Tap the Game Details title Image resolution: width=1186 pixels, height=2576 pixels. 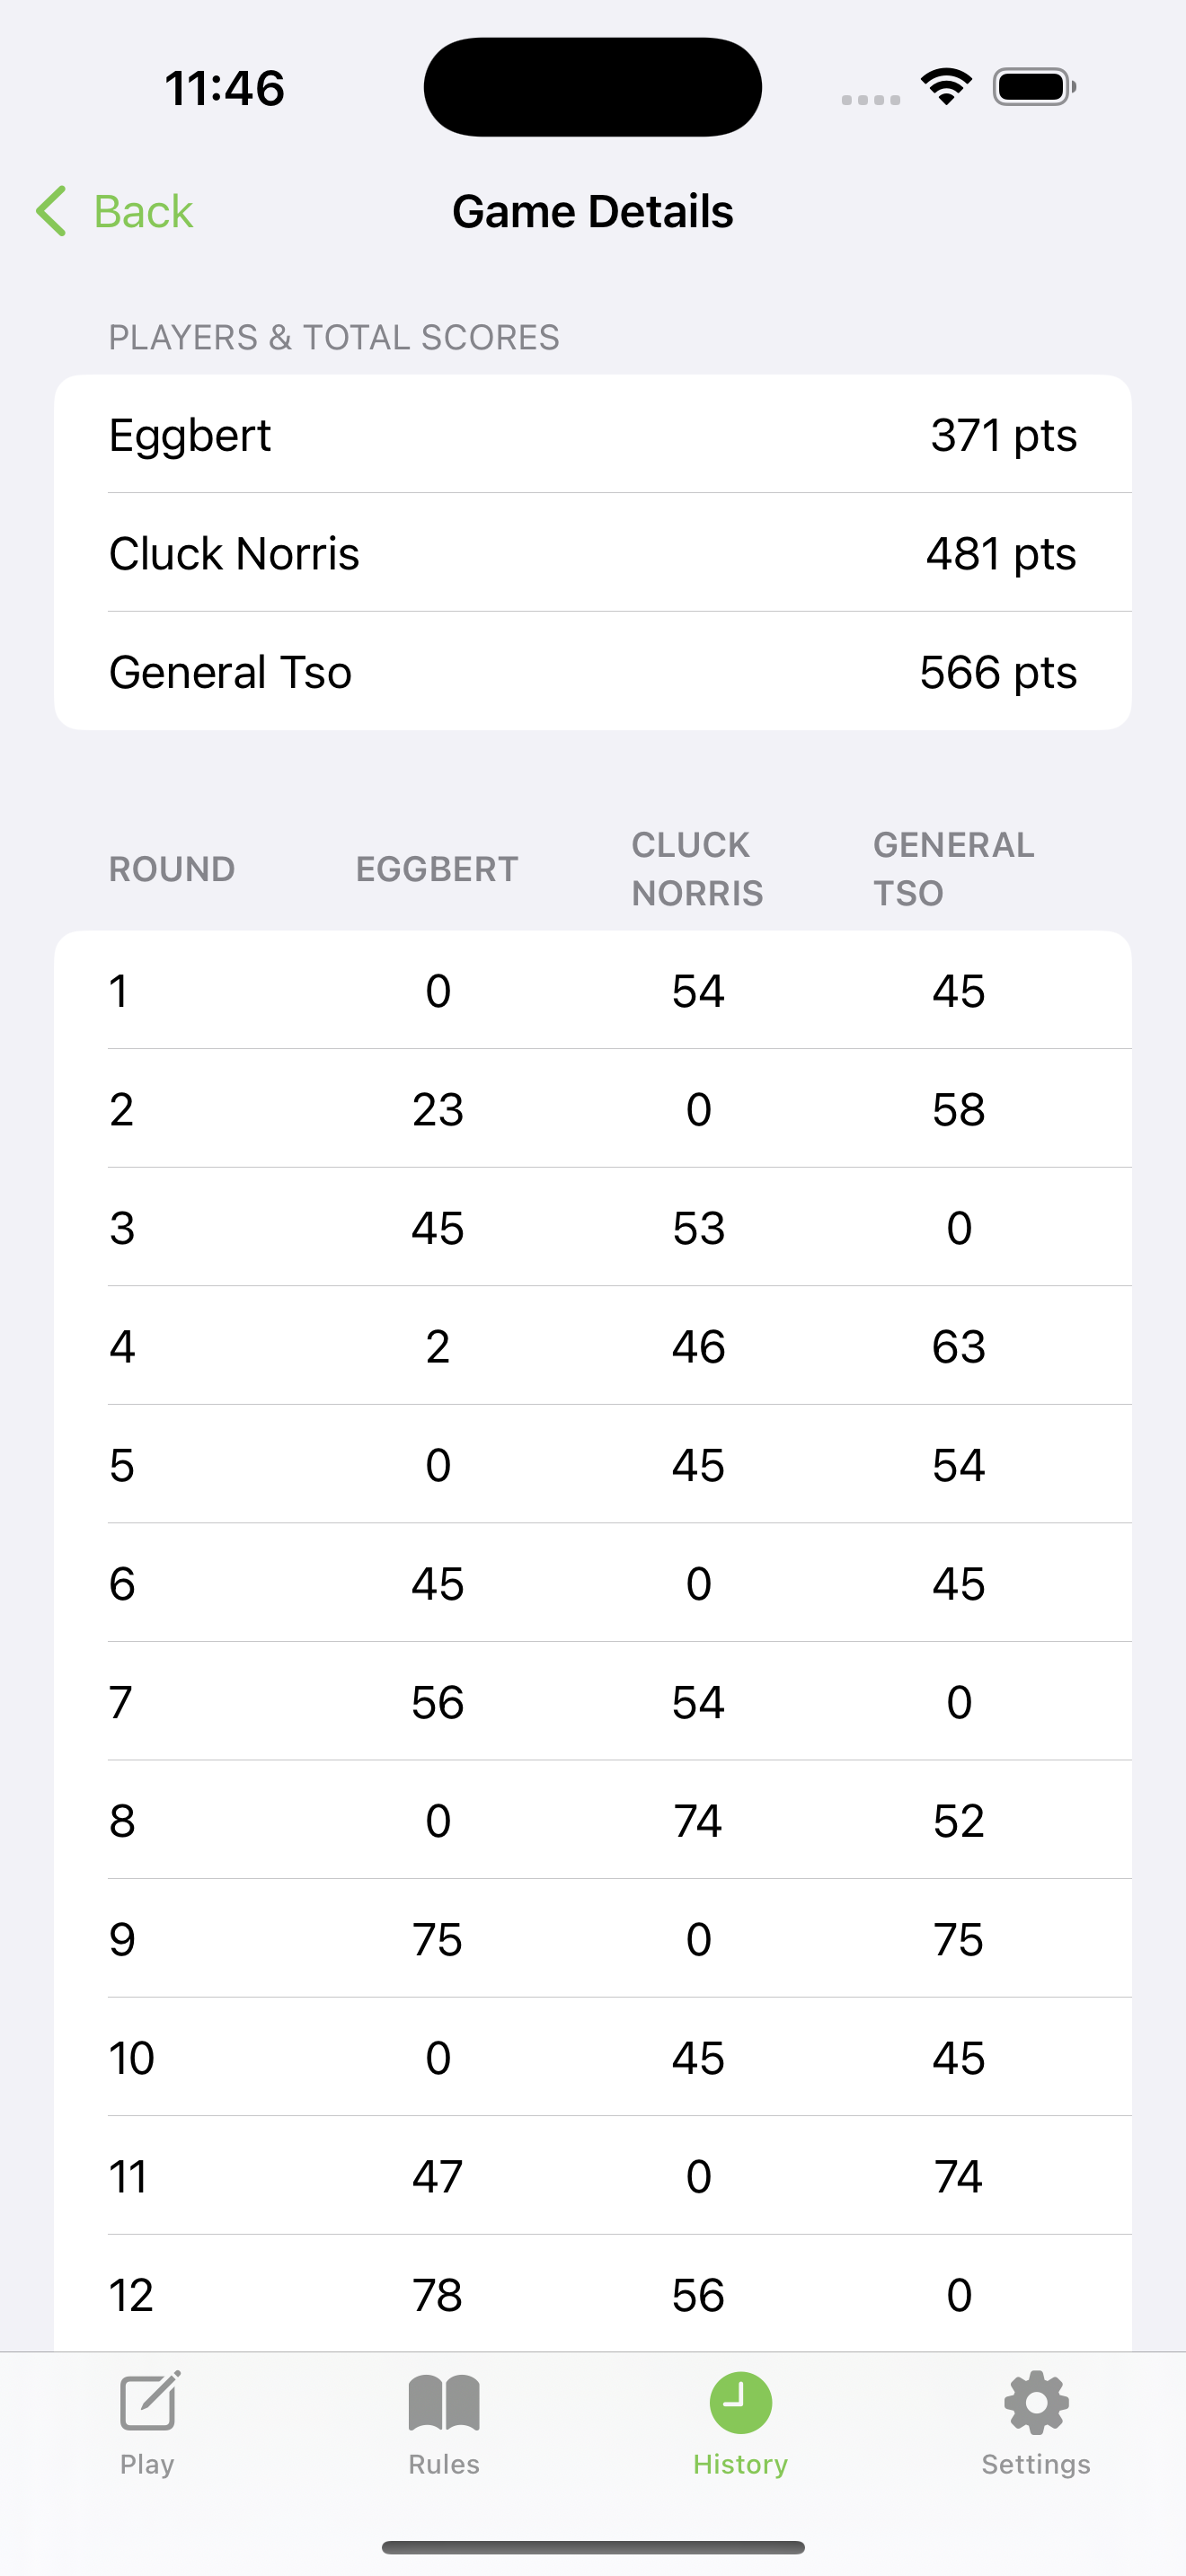(593, 212)
